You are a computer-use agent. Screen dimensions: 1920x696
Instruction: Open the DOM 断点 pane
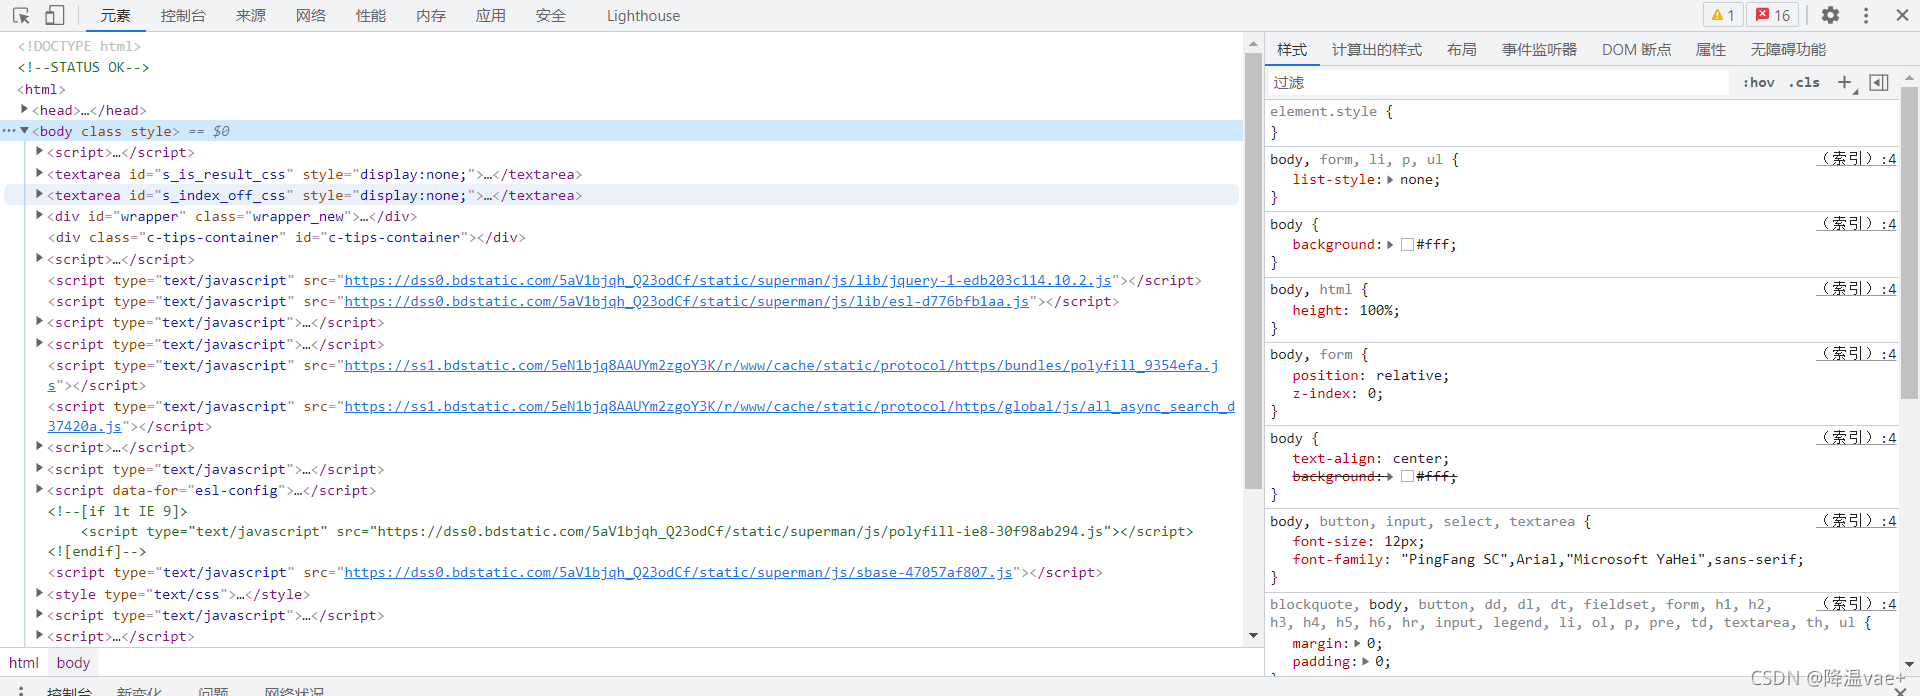pyautogui.click(x=1636, y=50)
